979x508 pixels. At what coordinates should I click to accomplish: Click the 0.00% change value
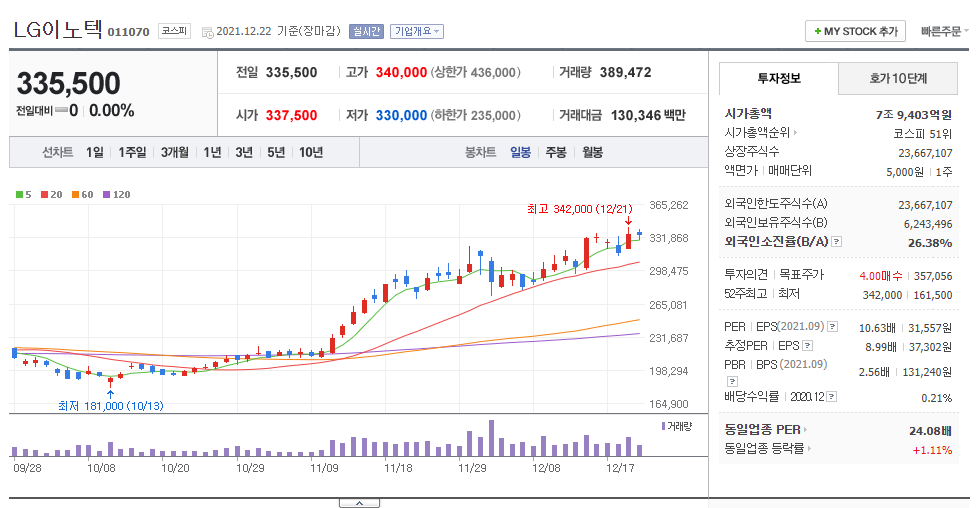[x=112, y=110]
